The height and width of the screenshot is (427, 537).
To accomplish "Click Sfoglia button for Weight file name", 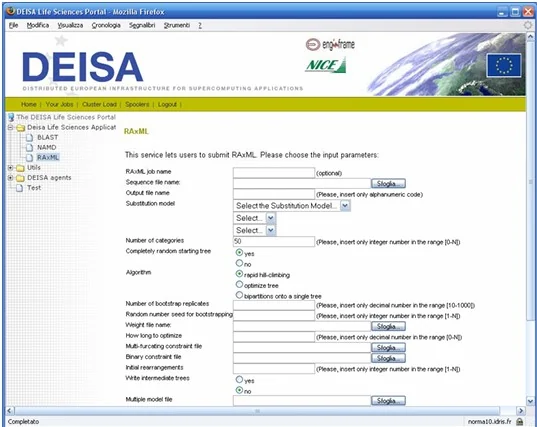I will 388,326.
